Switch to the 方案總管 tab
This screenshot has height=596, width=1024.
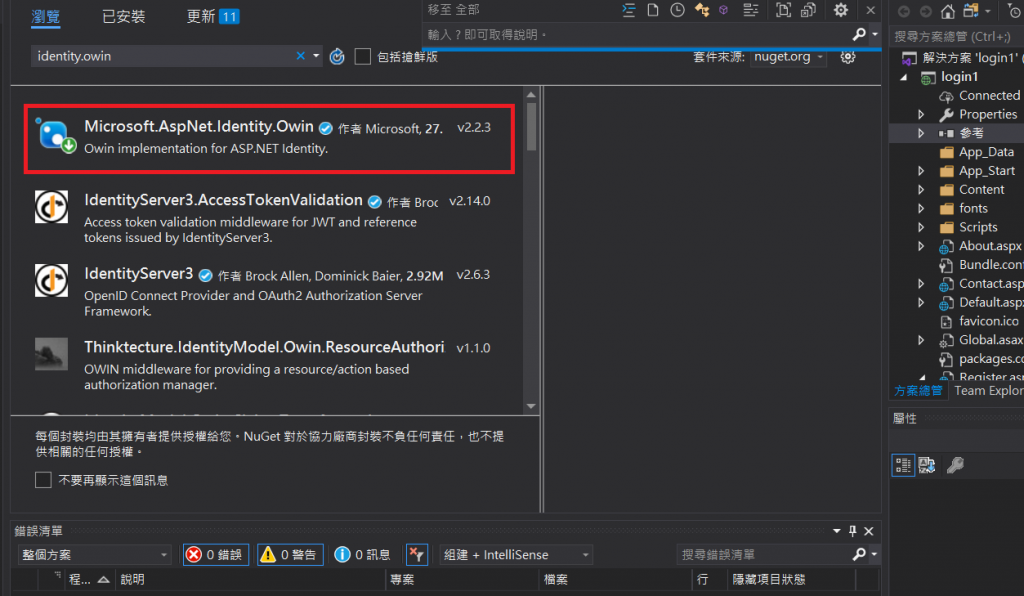coord(918,390)
